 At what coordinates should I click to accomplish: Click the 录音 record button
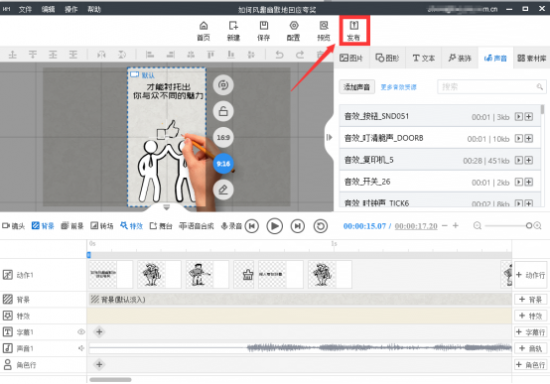point(231,226)
